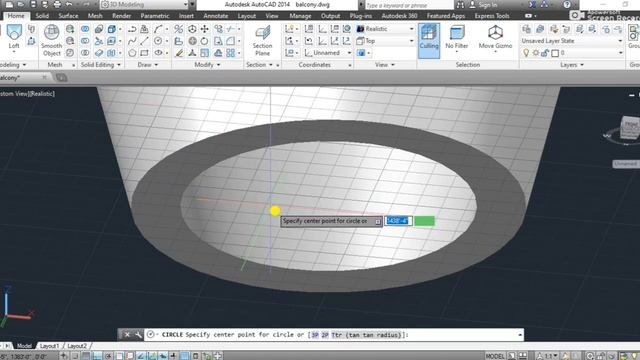Click the Realistic visual style viewport label
Screen dimensions: 640x360
tap(42, 93)
